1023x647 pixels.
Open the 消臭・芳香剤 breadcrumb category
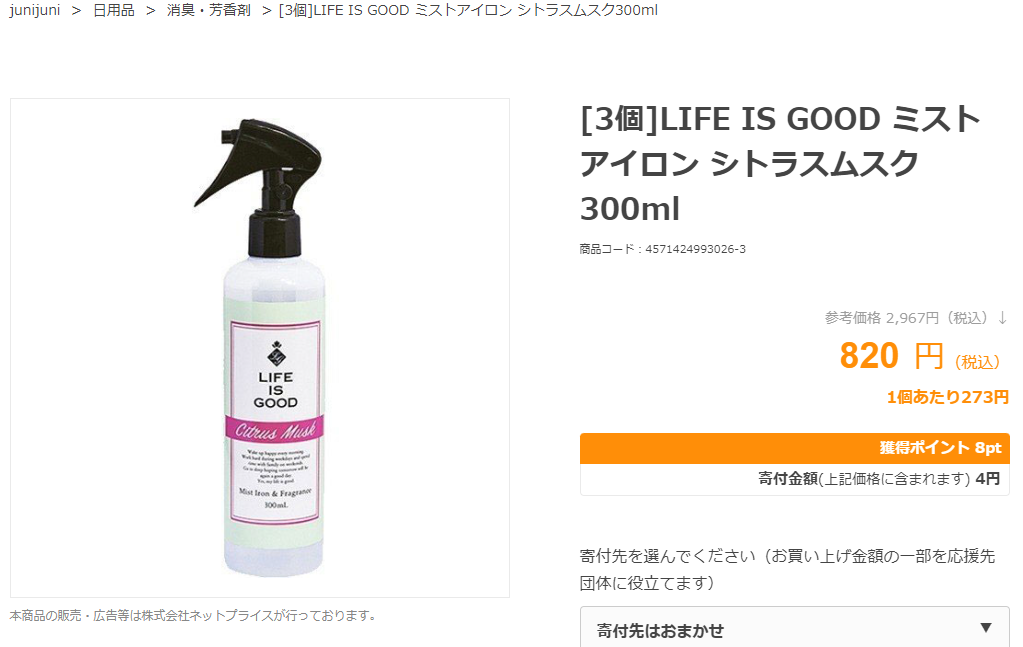[x=209, y=10]
